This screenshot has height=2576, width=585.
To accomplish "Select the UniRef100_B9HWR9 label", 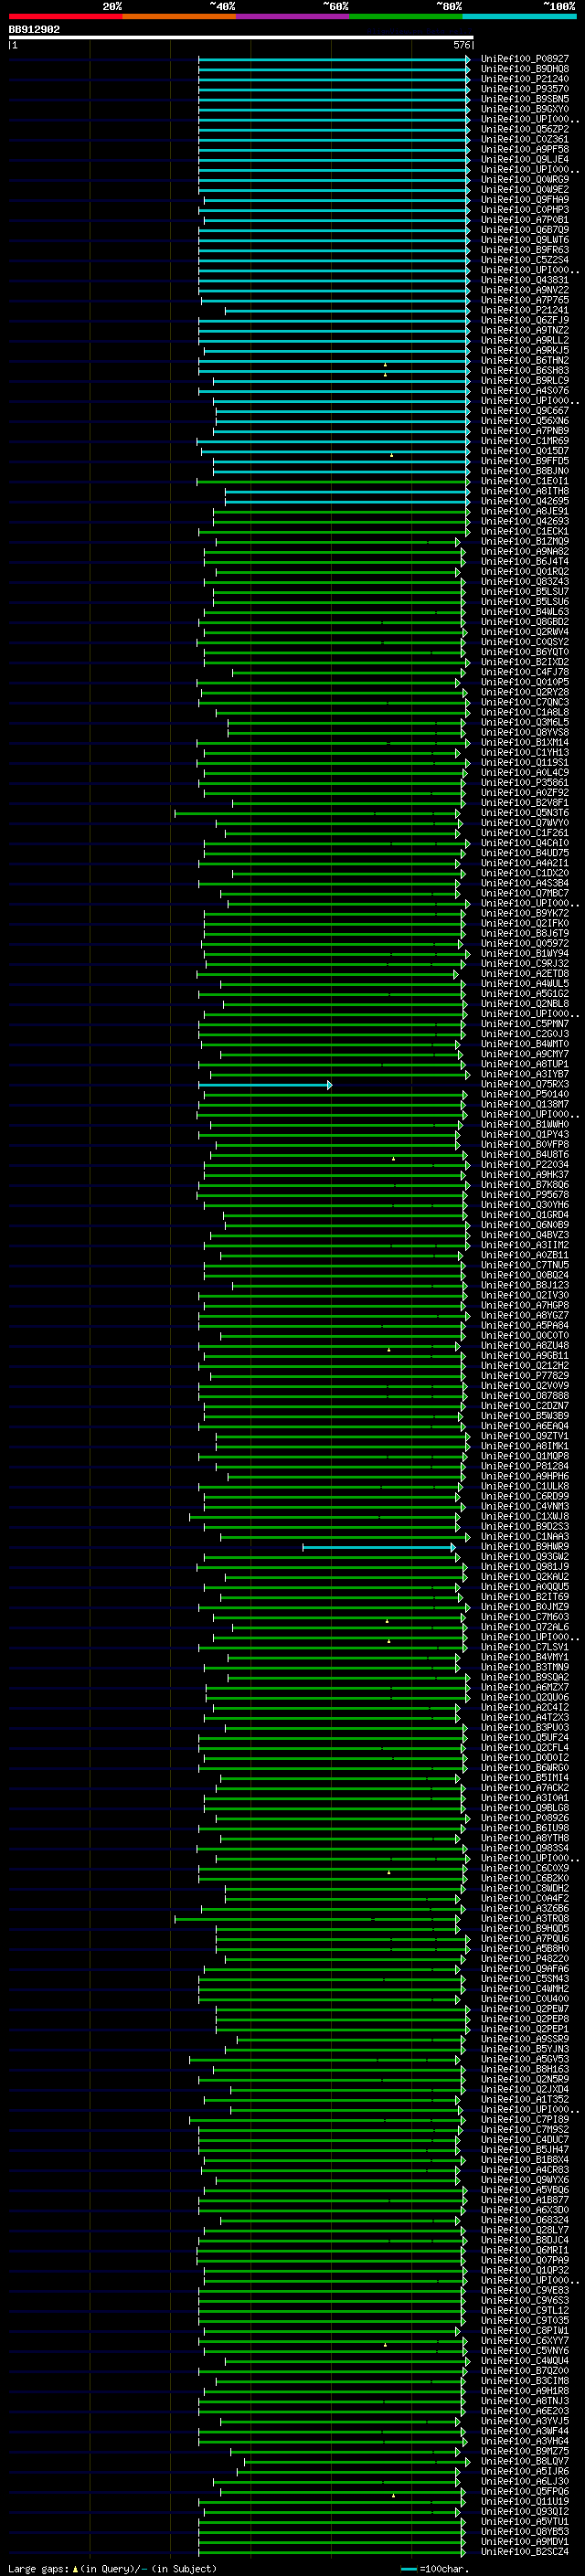I will point(524,1547).
